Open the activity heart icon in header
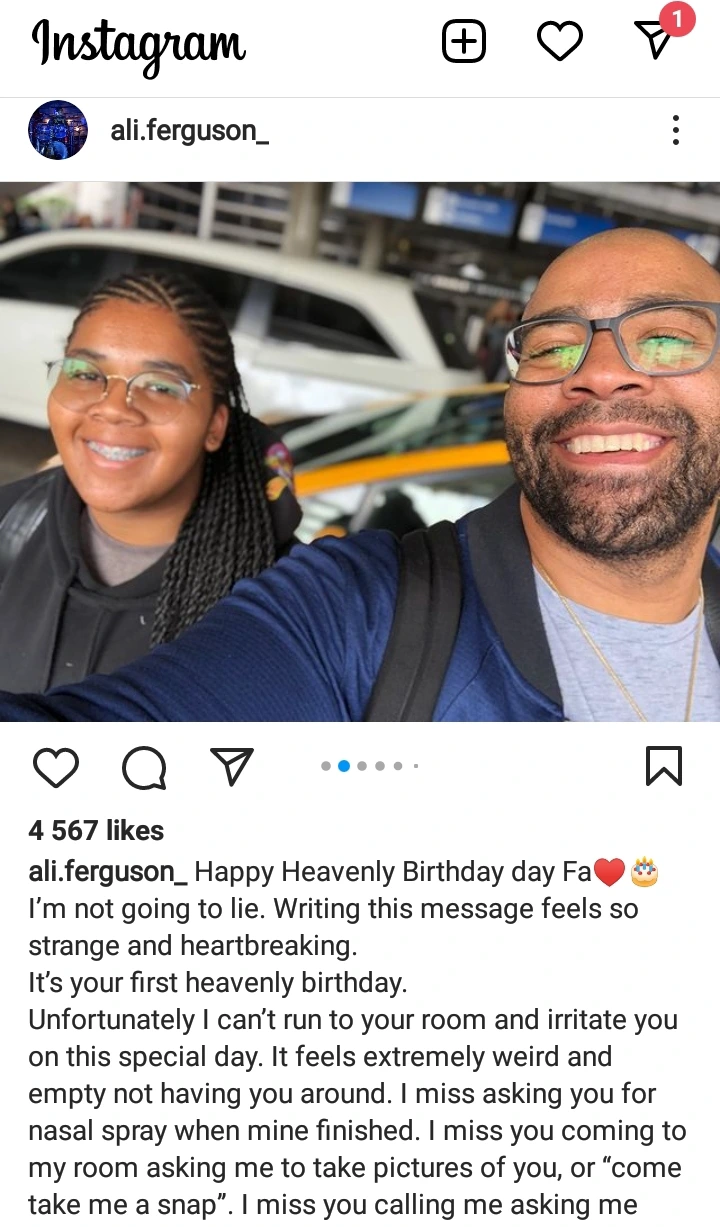 [560, 42]
